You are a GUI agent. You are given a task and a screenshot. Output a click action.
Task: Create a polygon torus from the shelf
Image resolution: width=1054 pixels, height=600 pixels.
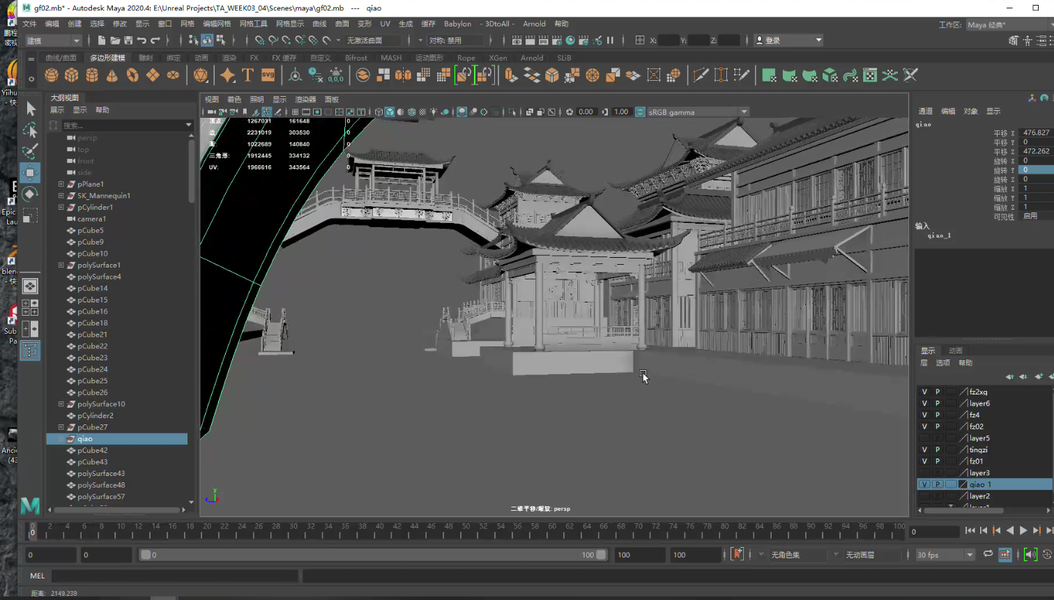point(132,75)
